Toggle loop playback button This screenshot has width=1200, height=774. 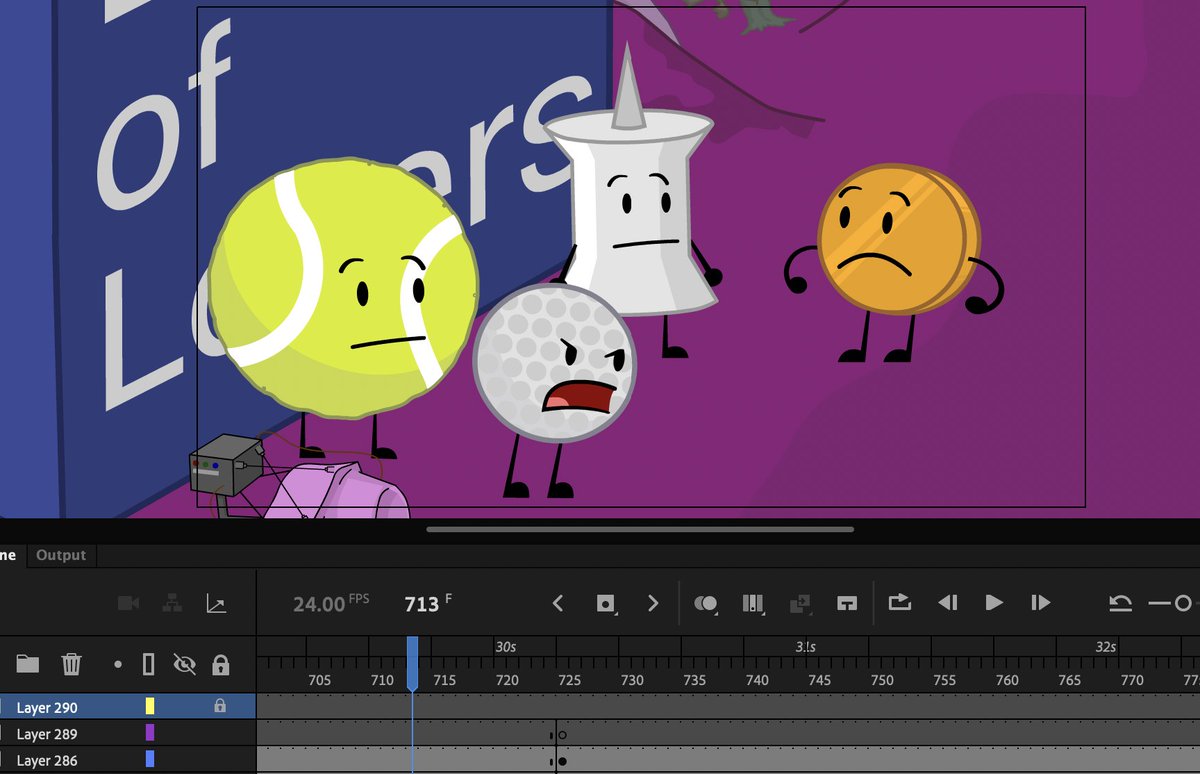click(x=899, y=602)
